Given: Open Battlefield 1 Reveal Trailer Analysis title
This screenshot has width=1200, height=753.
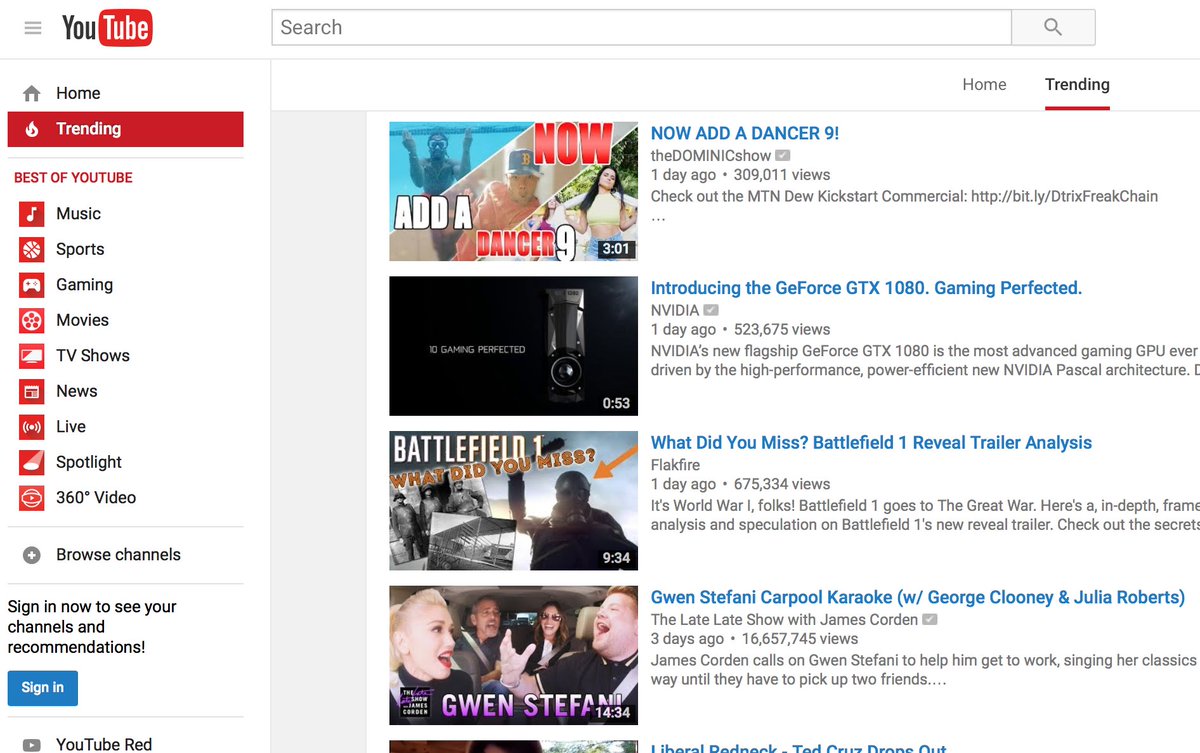Looking at the screenshot, I should (871, 443).
